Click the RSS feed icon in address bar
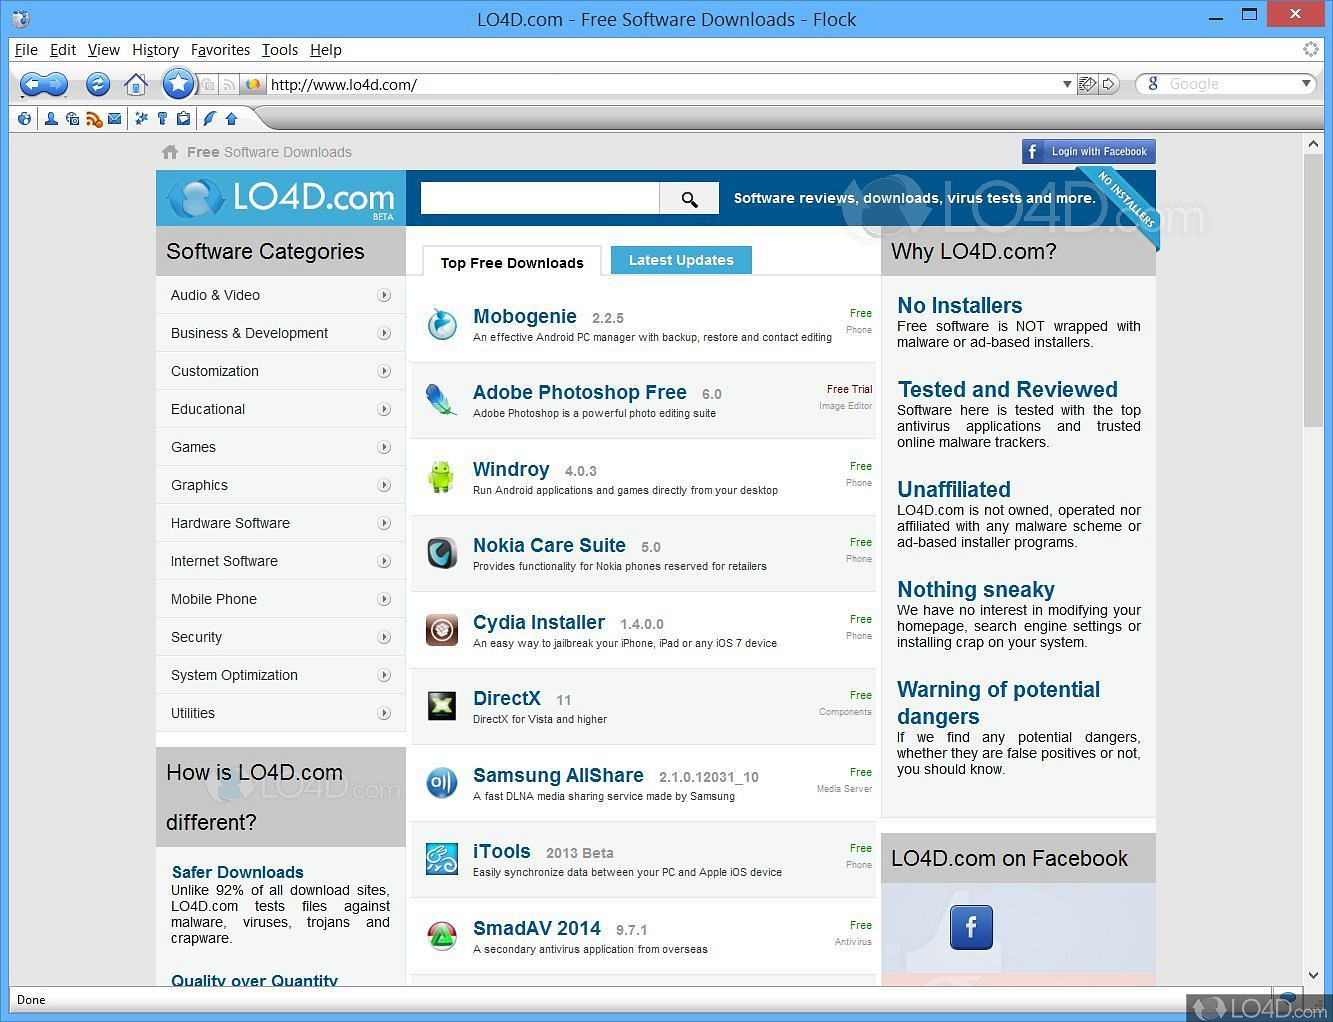1333x1022 pixels. 229,85
